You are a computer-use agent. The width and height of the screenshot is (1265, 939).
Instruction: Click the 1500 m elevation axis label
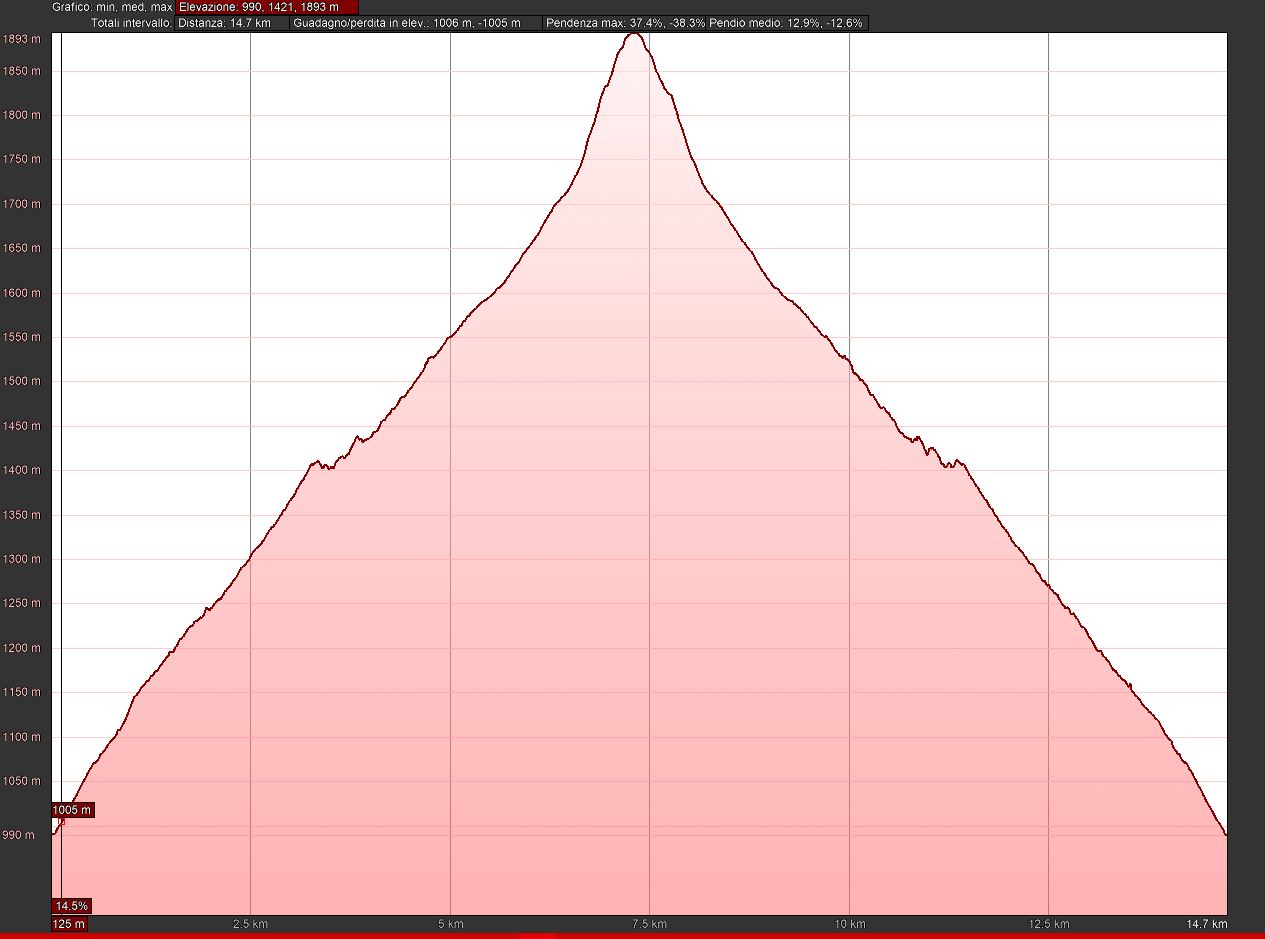(x=21, y=381)
